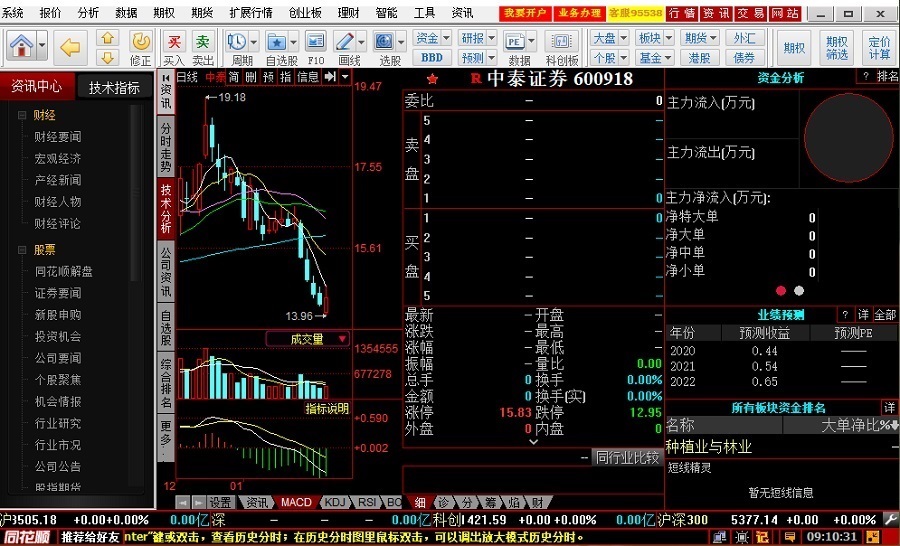Collapse the side panel with the |◀ icon
This screenshot has height=546, width=900.
[x=165, y=78]
